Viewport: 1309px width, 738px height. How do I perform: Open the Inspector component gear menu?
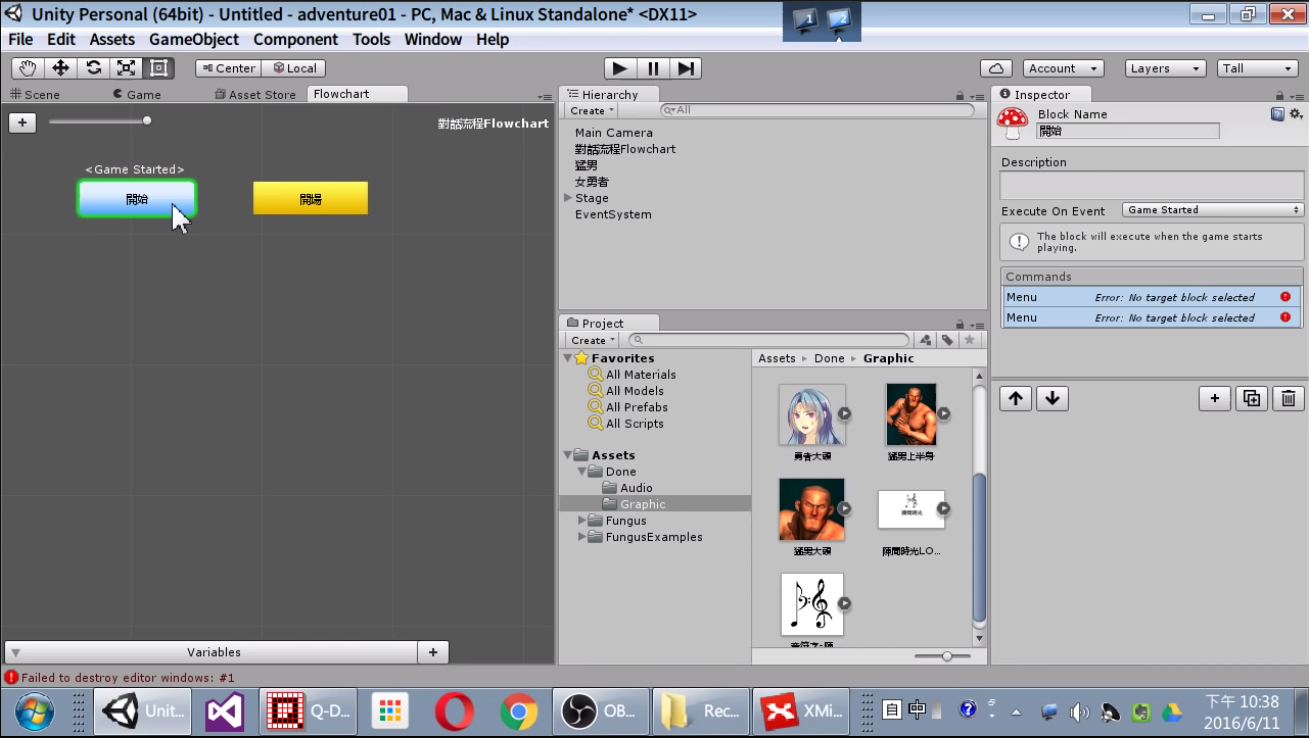tap(1295, 114)
